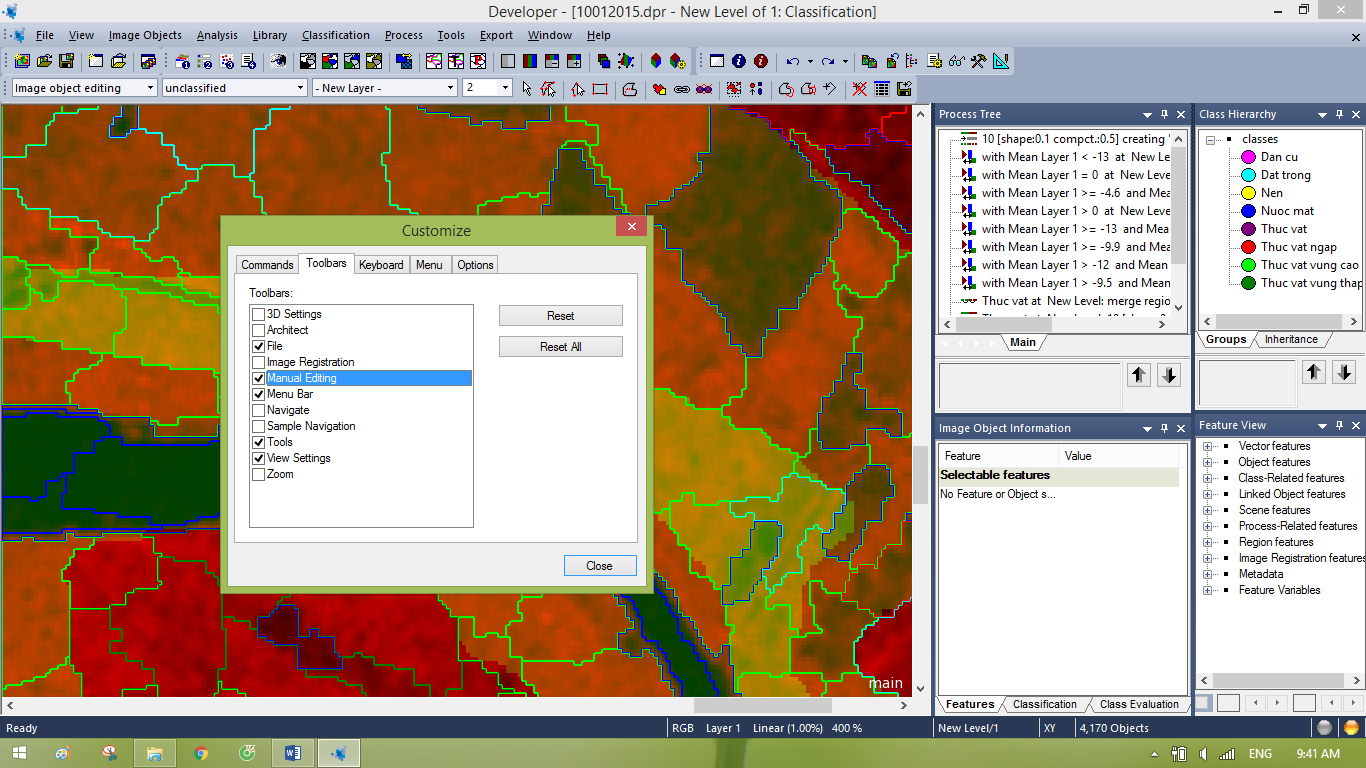
Task: Open the Image Objects menu
Action: coord(145,35)
